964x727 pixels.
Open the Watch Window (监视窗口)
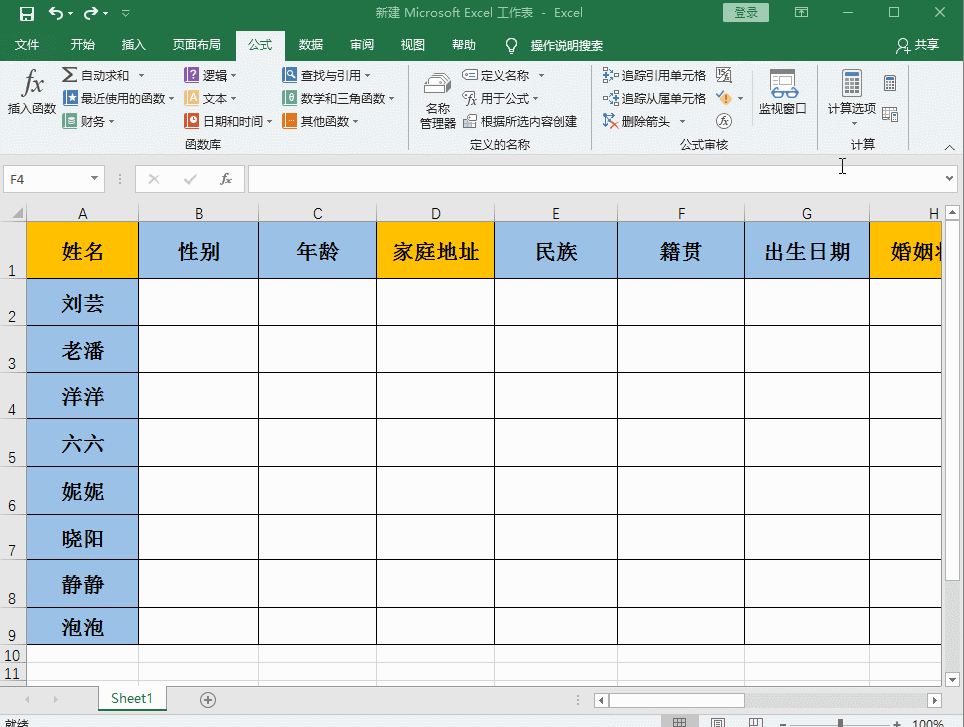[x=783, y=97]
